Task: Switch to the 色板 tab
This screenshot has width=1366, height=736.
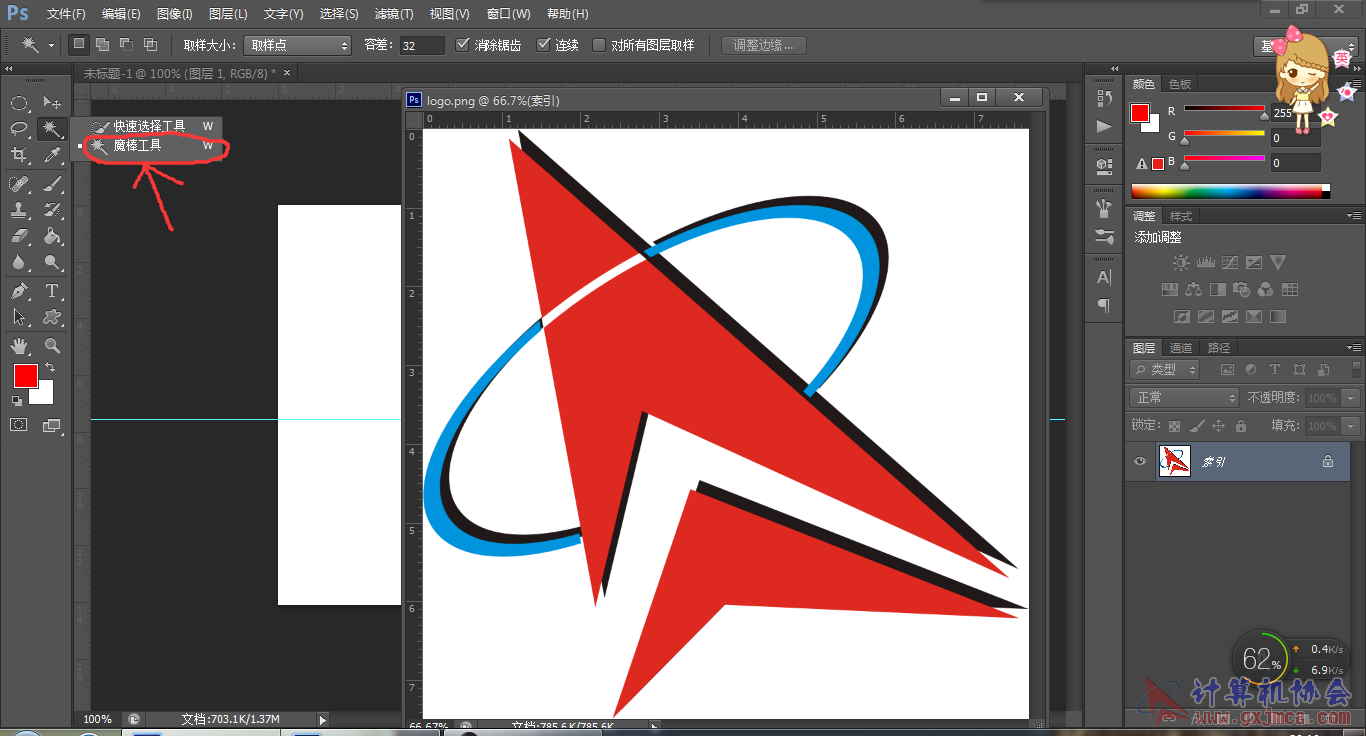Action: click(1180, 84)
